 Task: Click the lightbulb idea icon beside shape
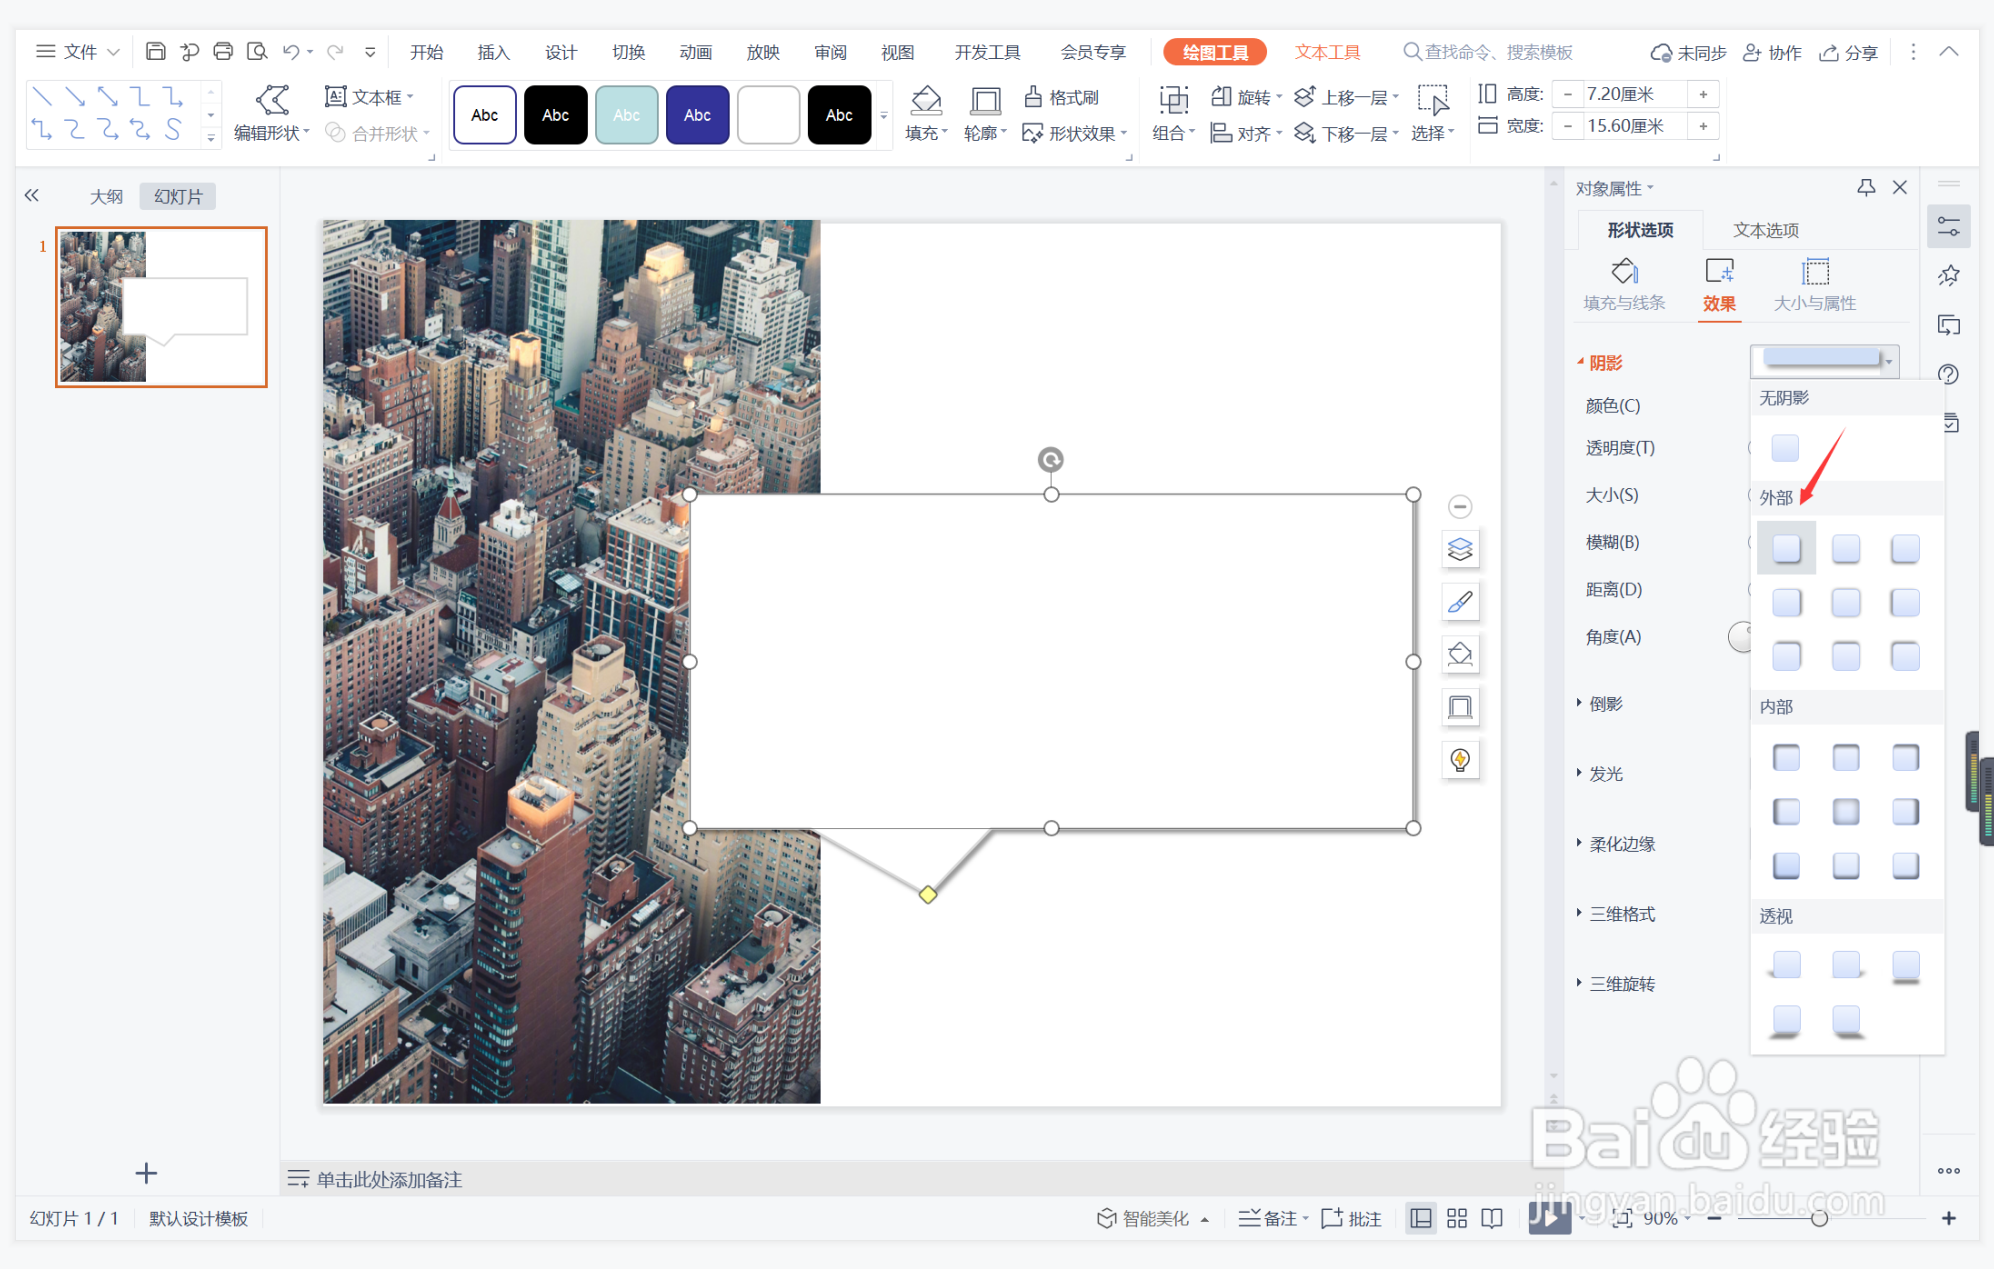point(1460,760)
